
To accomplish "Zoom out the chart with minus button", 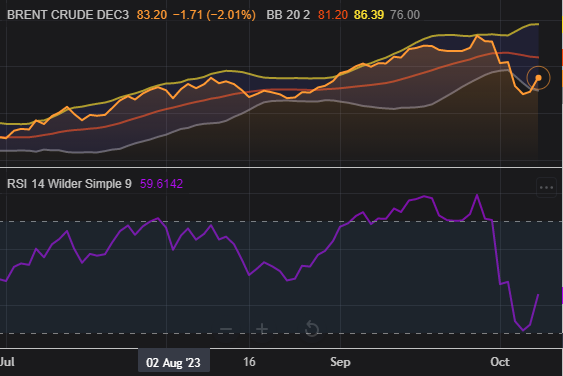I will (226, 329).
